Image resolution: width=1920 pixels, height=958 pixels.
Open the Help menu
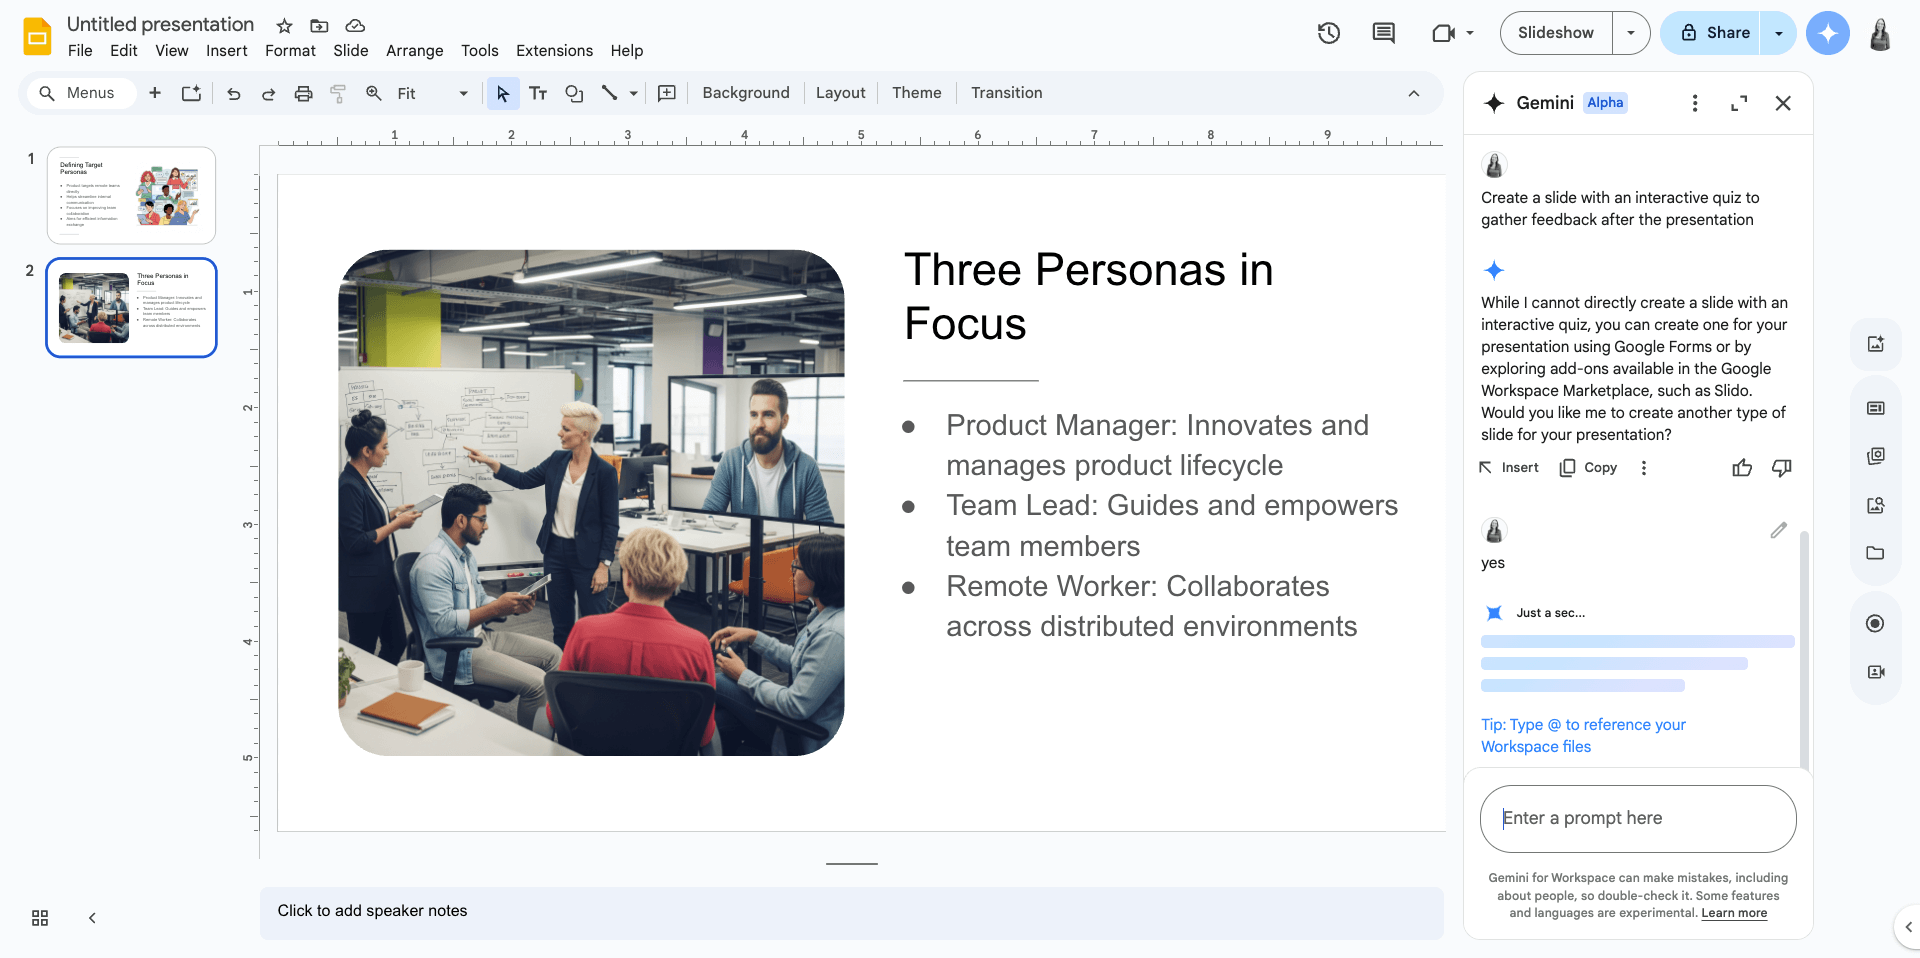point(627,51)
